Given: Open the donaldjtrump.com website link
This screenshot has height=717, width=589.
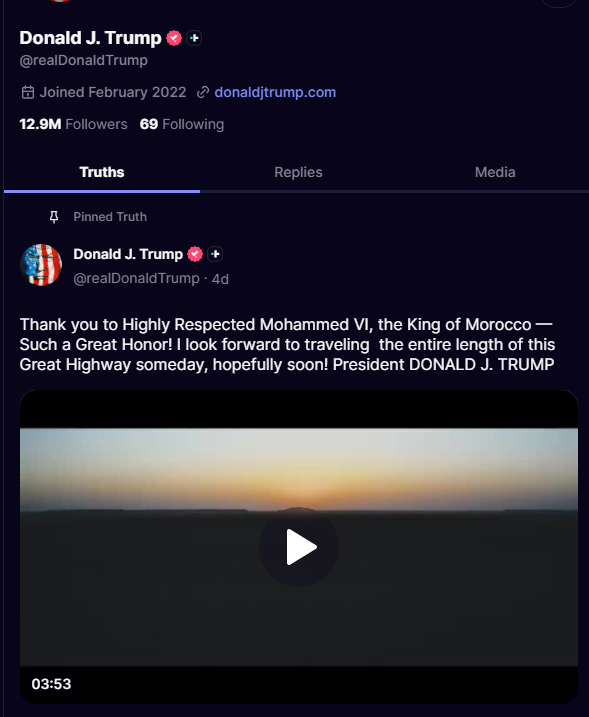Looking at the screenshot, I should (x=275, y=92).
